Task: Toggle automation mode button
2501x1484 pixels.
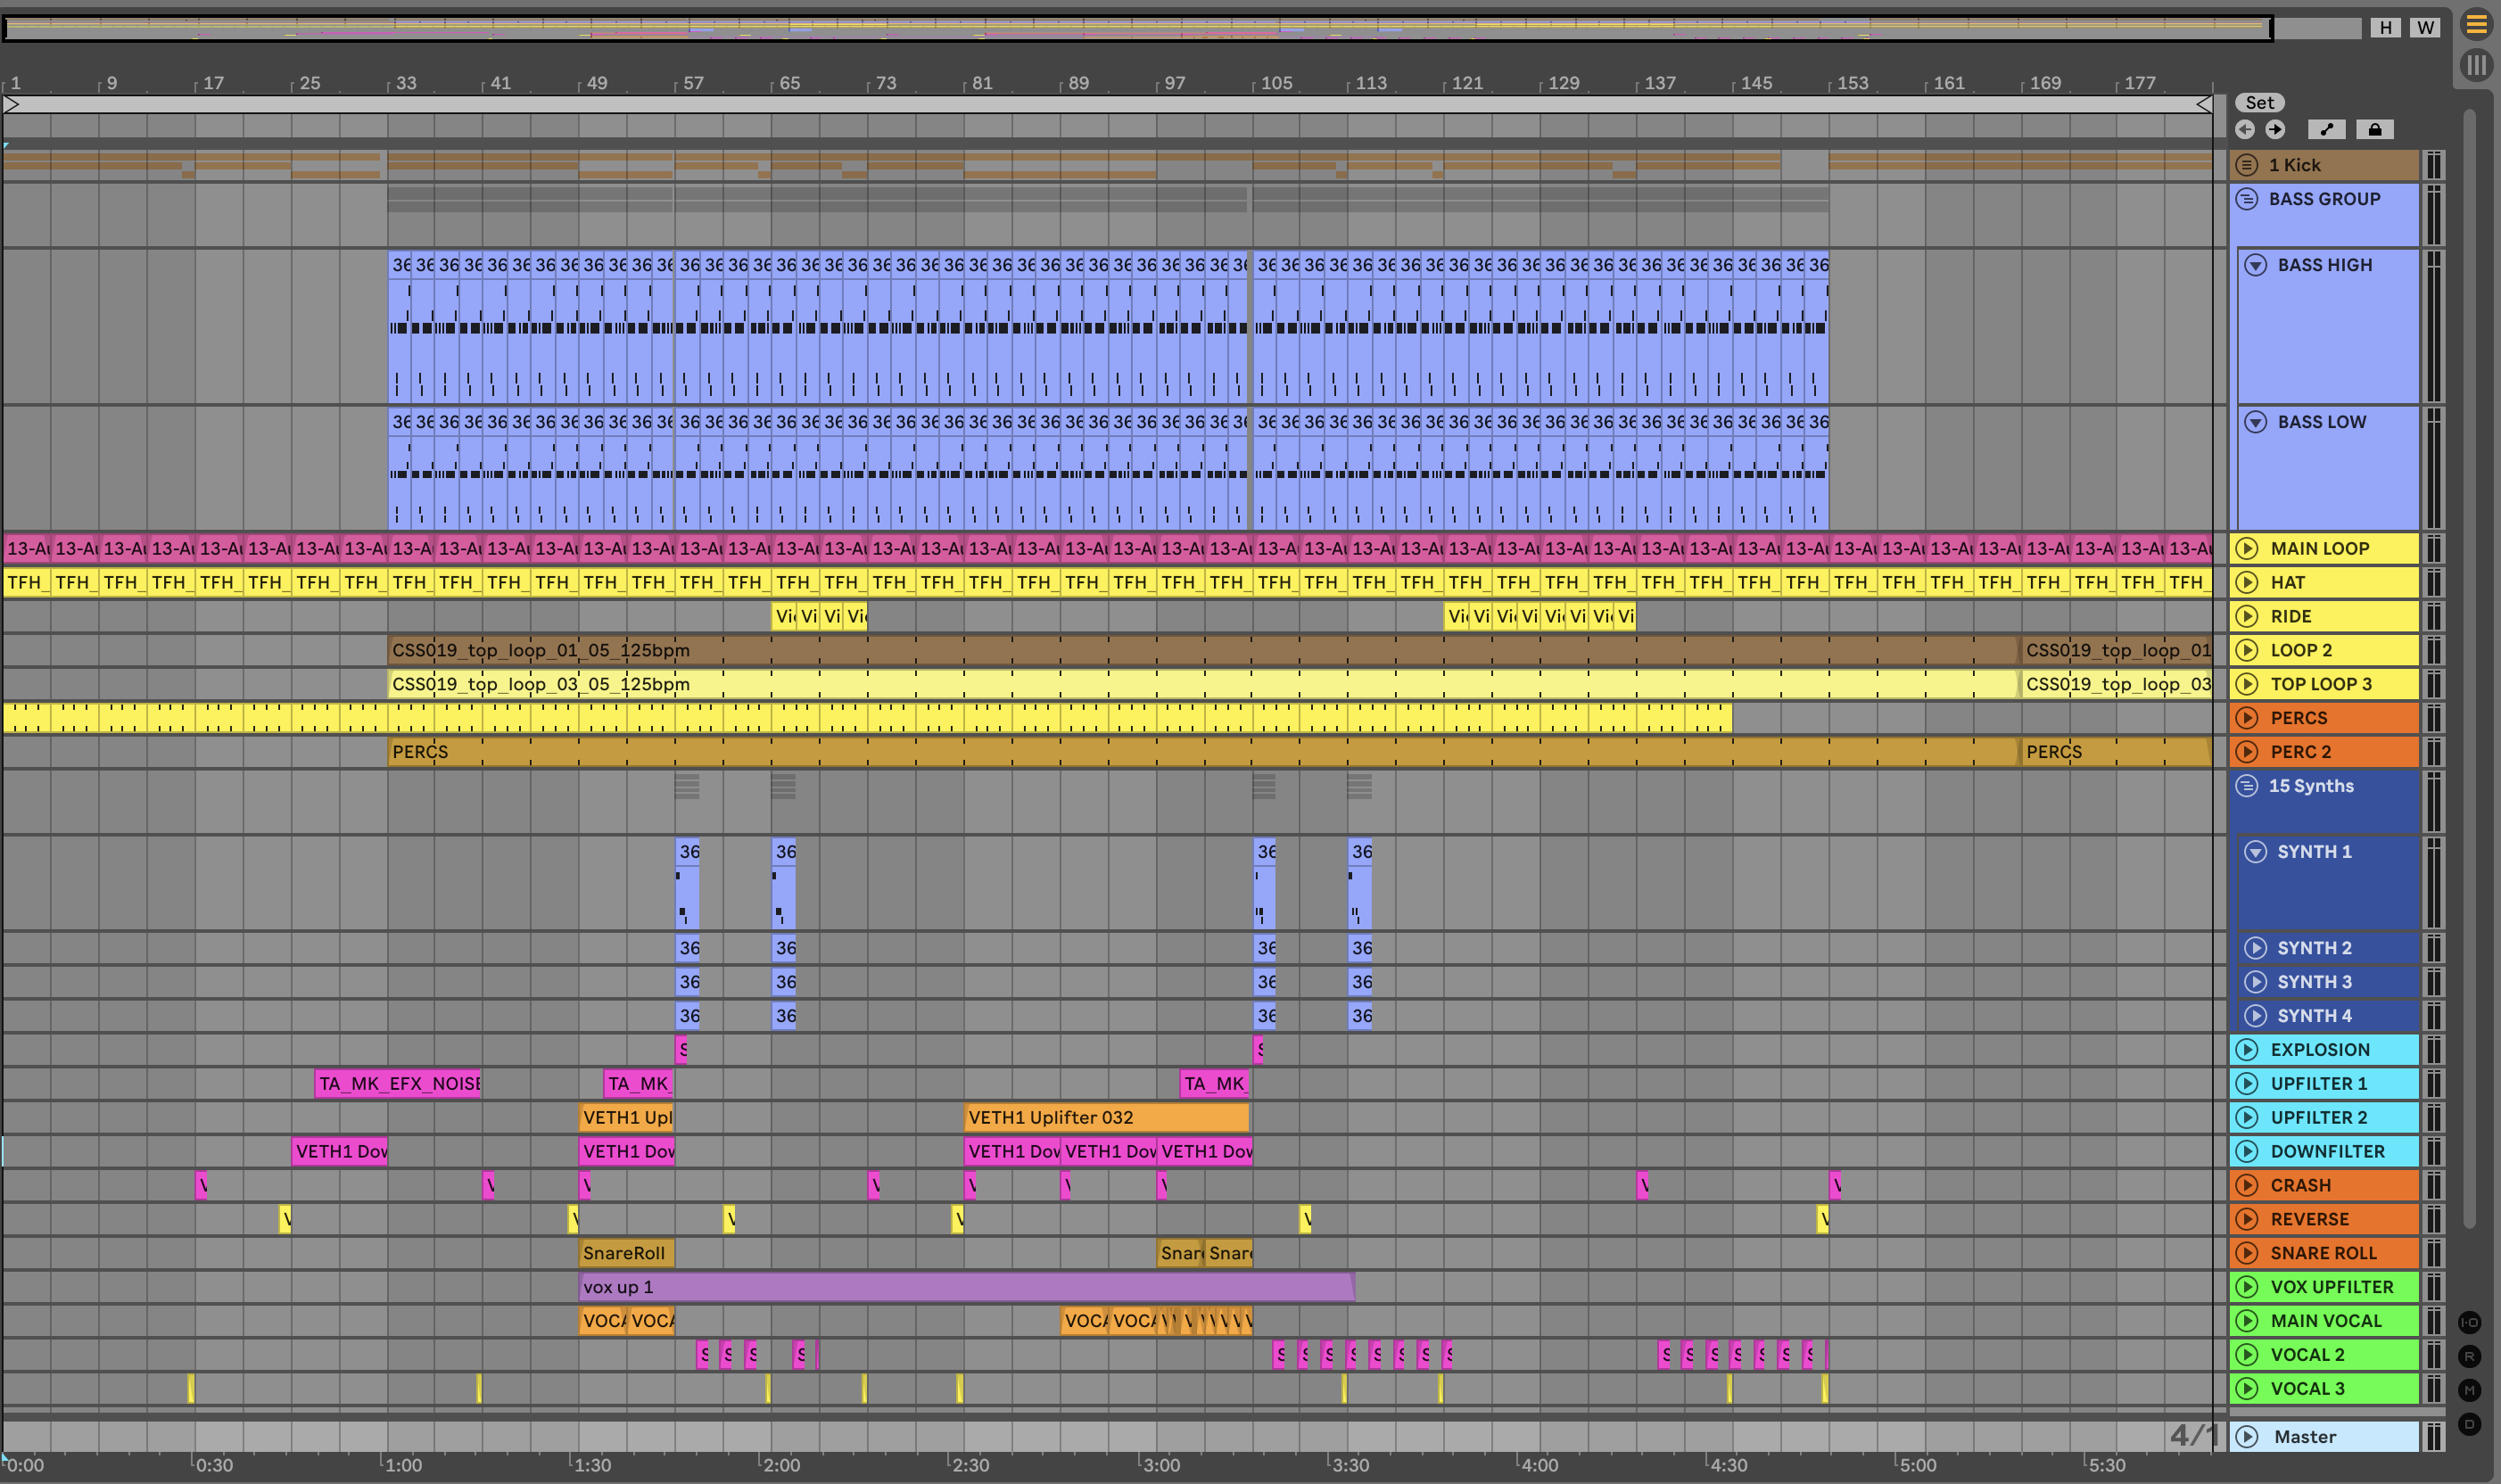Action: point(2327,129)
